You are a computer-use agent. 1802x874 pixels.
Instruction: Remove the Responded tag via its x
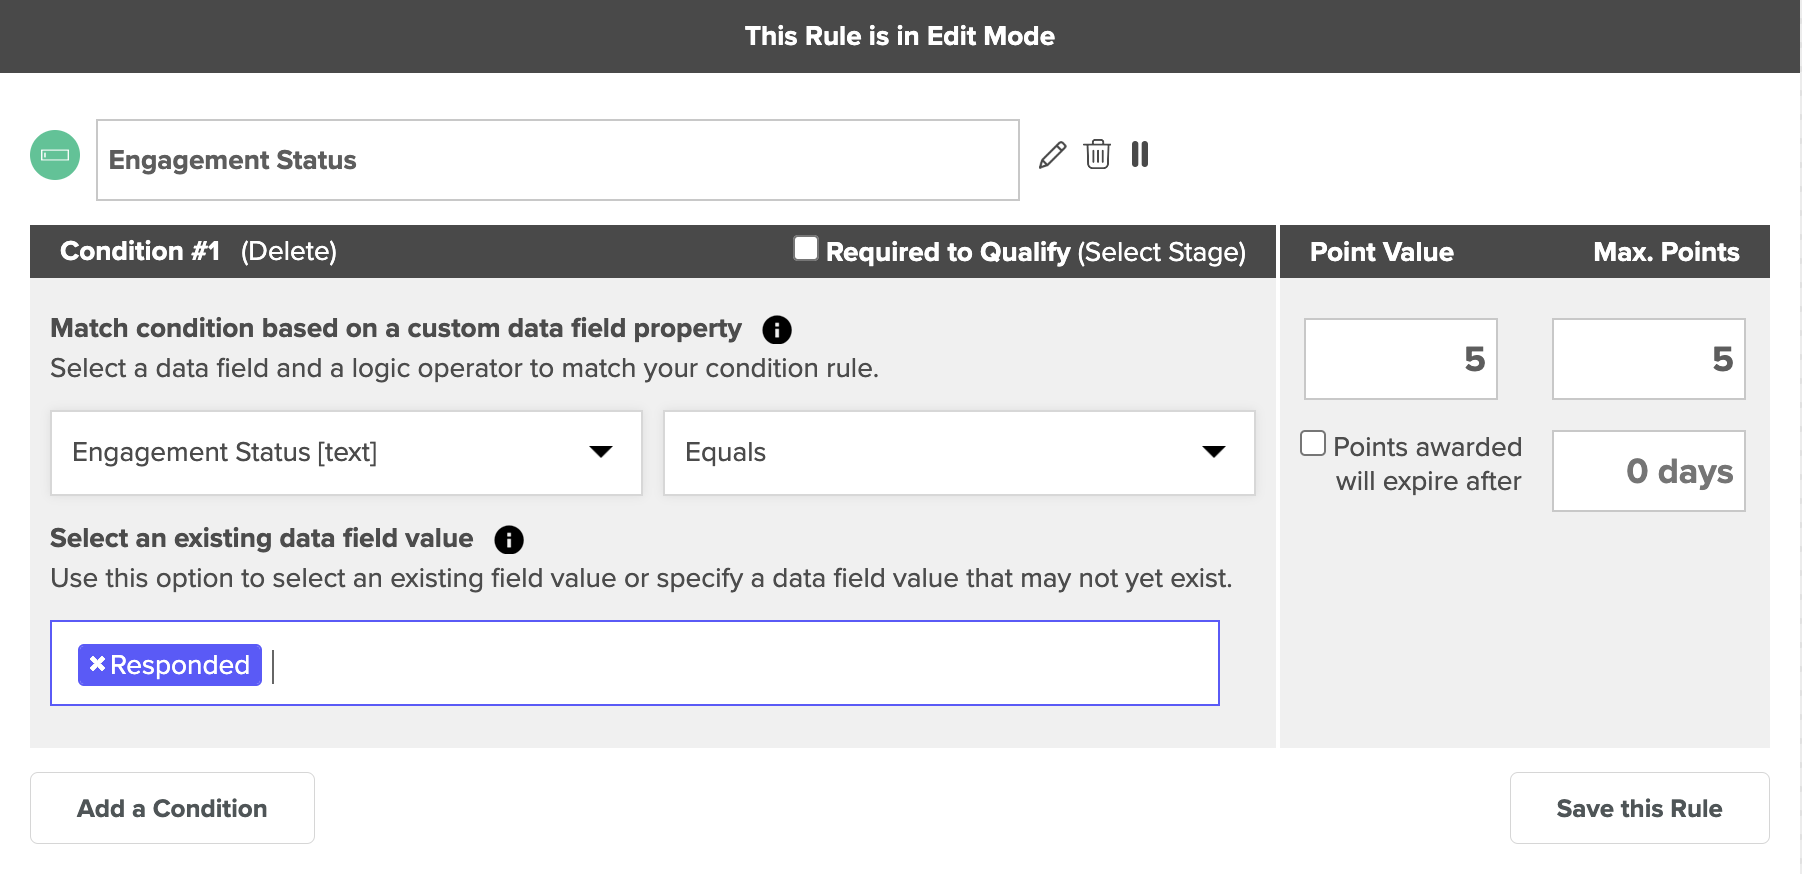(x=97, y=664)
